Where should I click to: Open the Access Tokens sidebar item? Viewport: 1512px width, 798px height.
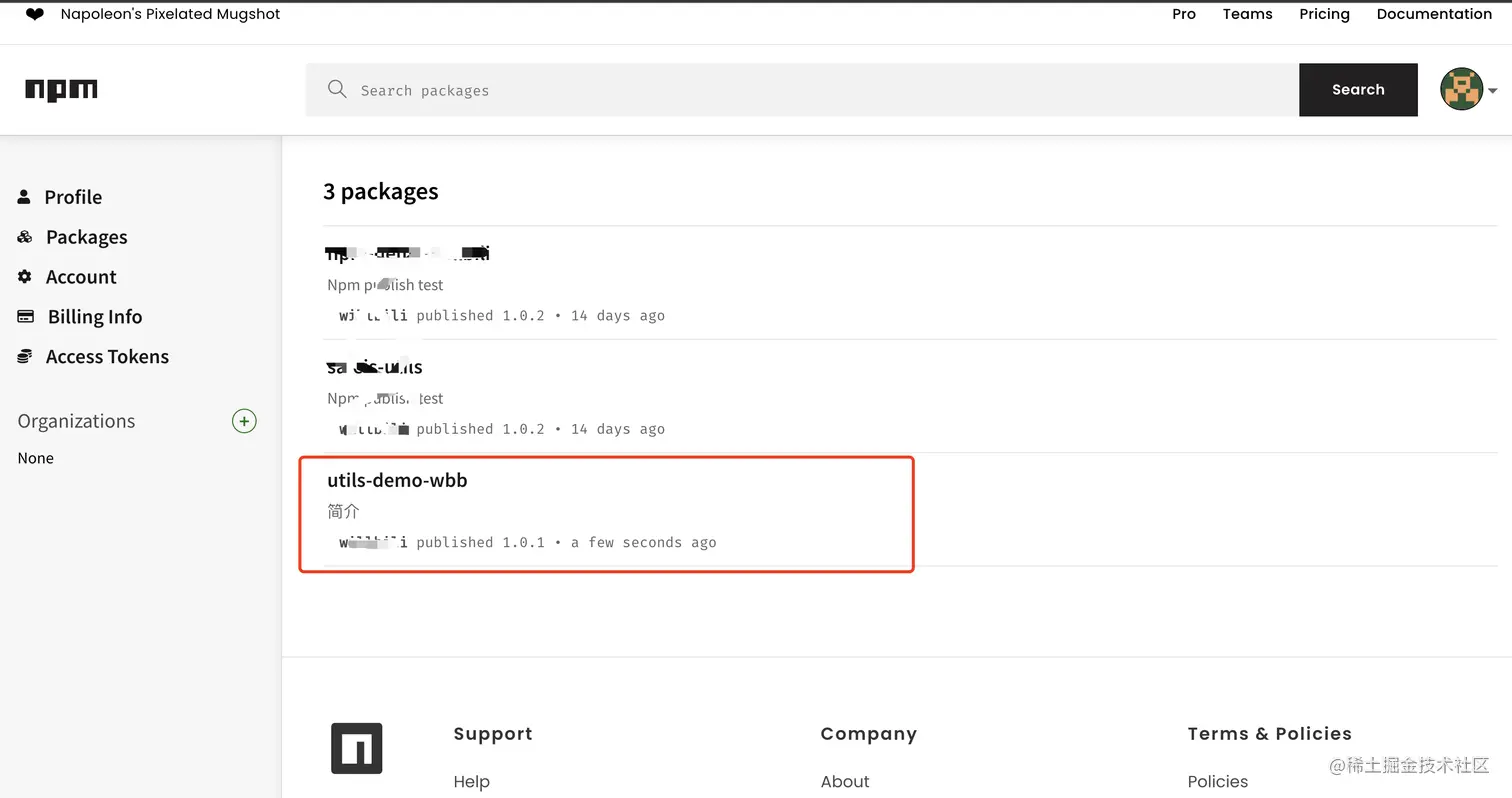tap(107, 357)
